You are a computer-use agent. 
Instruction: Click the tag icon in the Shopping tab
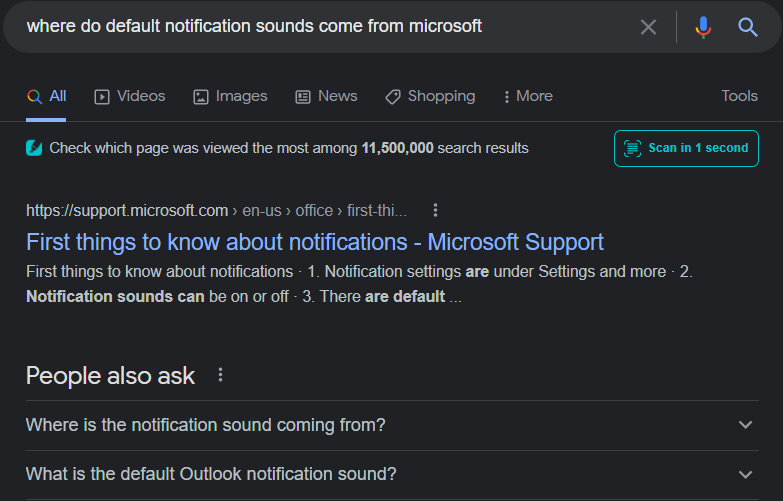(393, 97)
